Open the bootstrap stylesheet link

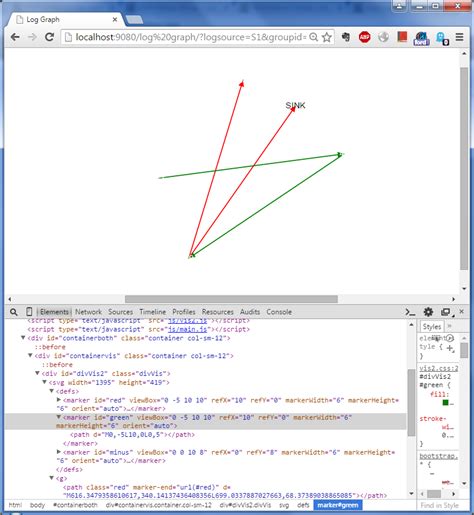[x=439, y=456]
